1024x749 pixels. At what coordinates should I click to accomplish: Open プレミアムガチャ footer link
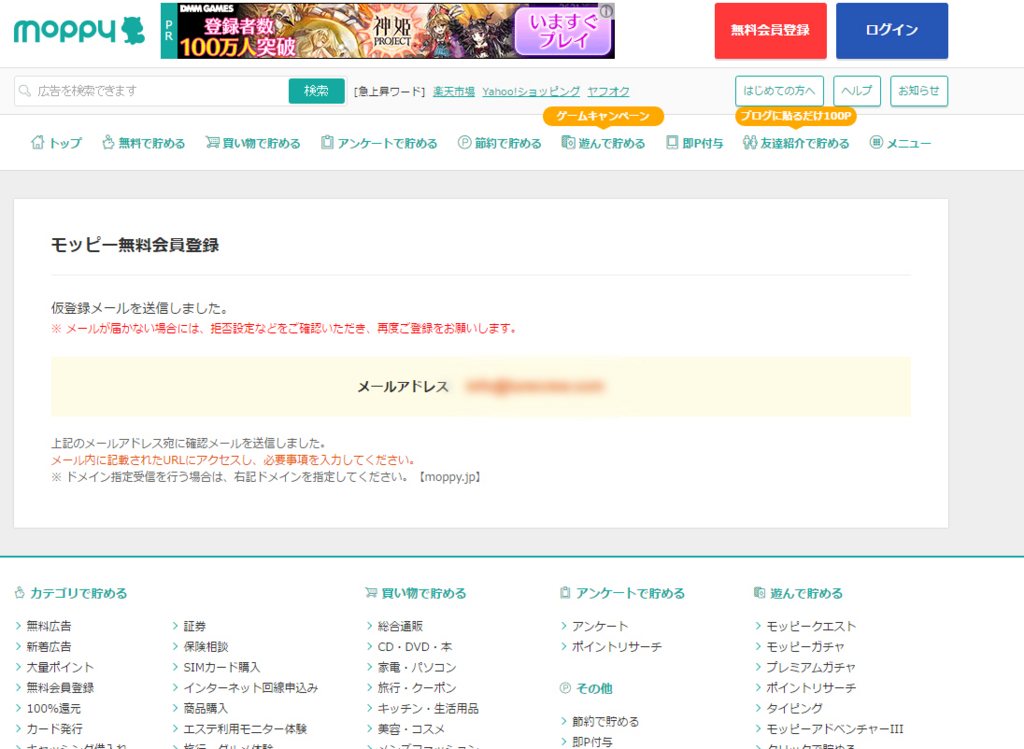point(810,667)
